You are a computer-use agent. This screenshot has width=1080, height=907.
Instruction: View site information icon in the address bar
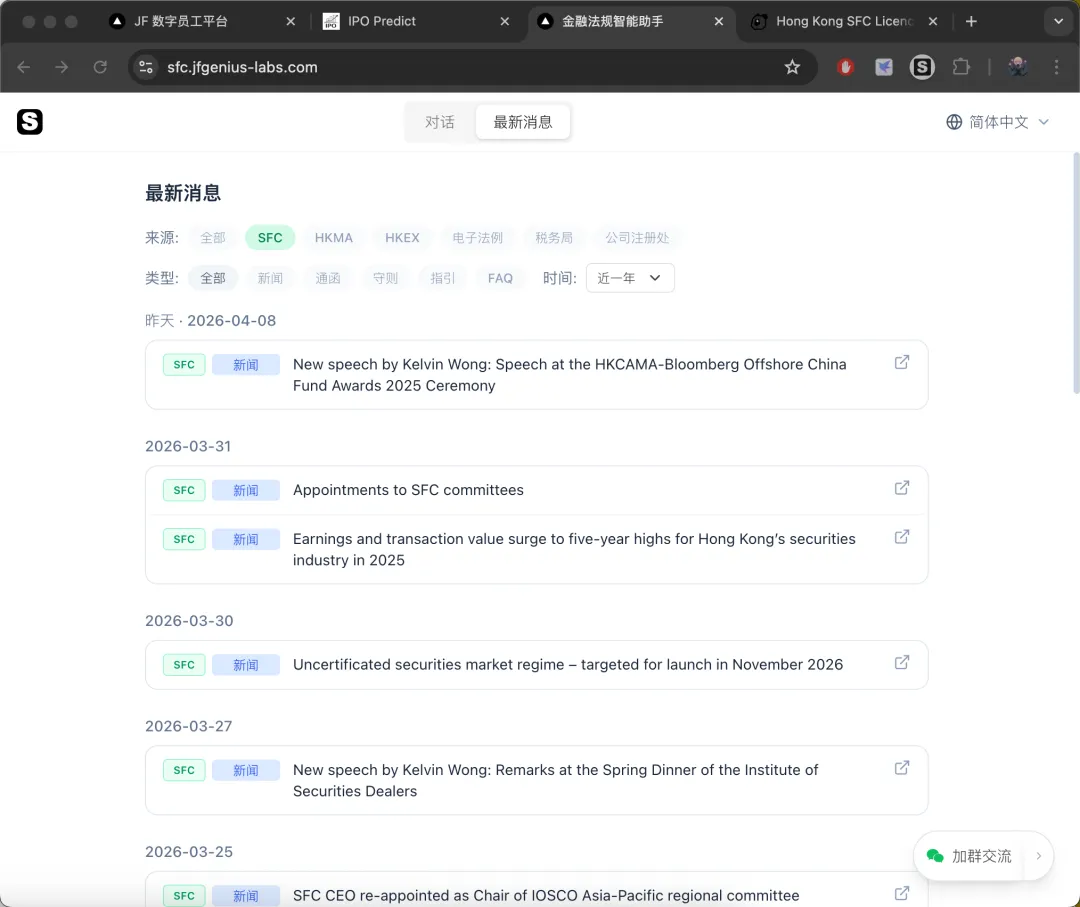click(x=146, y=67)
